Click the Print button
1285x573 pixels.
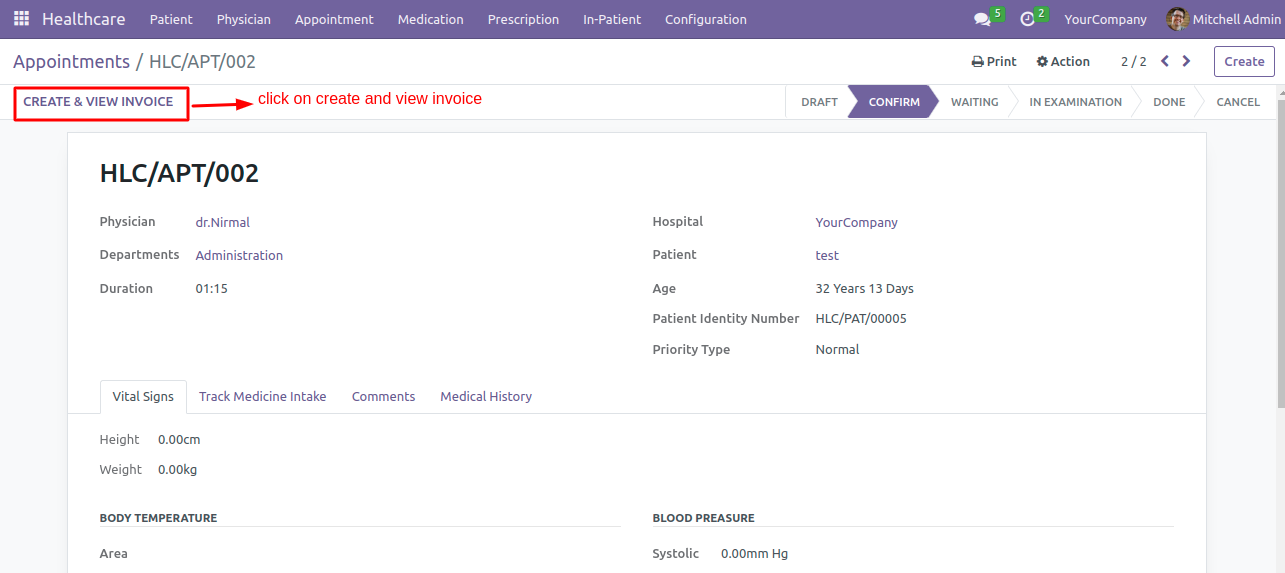994,61
